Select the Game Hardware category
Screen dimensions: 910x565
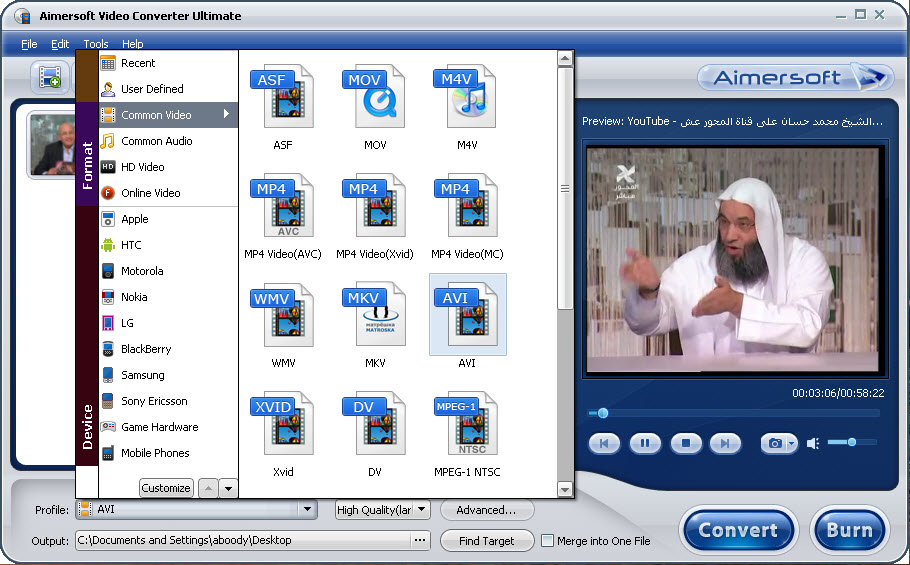pyautogui.click(x=168, y=427)
